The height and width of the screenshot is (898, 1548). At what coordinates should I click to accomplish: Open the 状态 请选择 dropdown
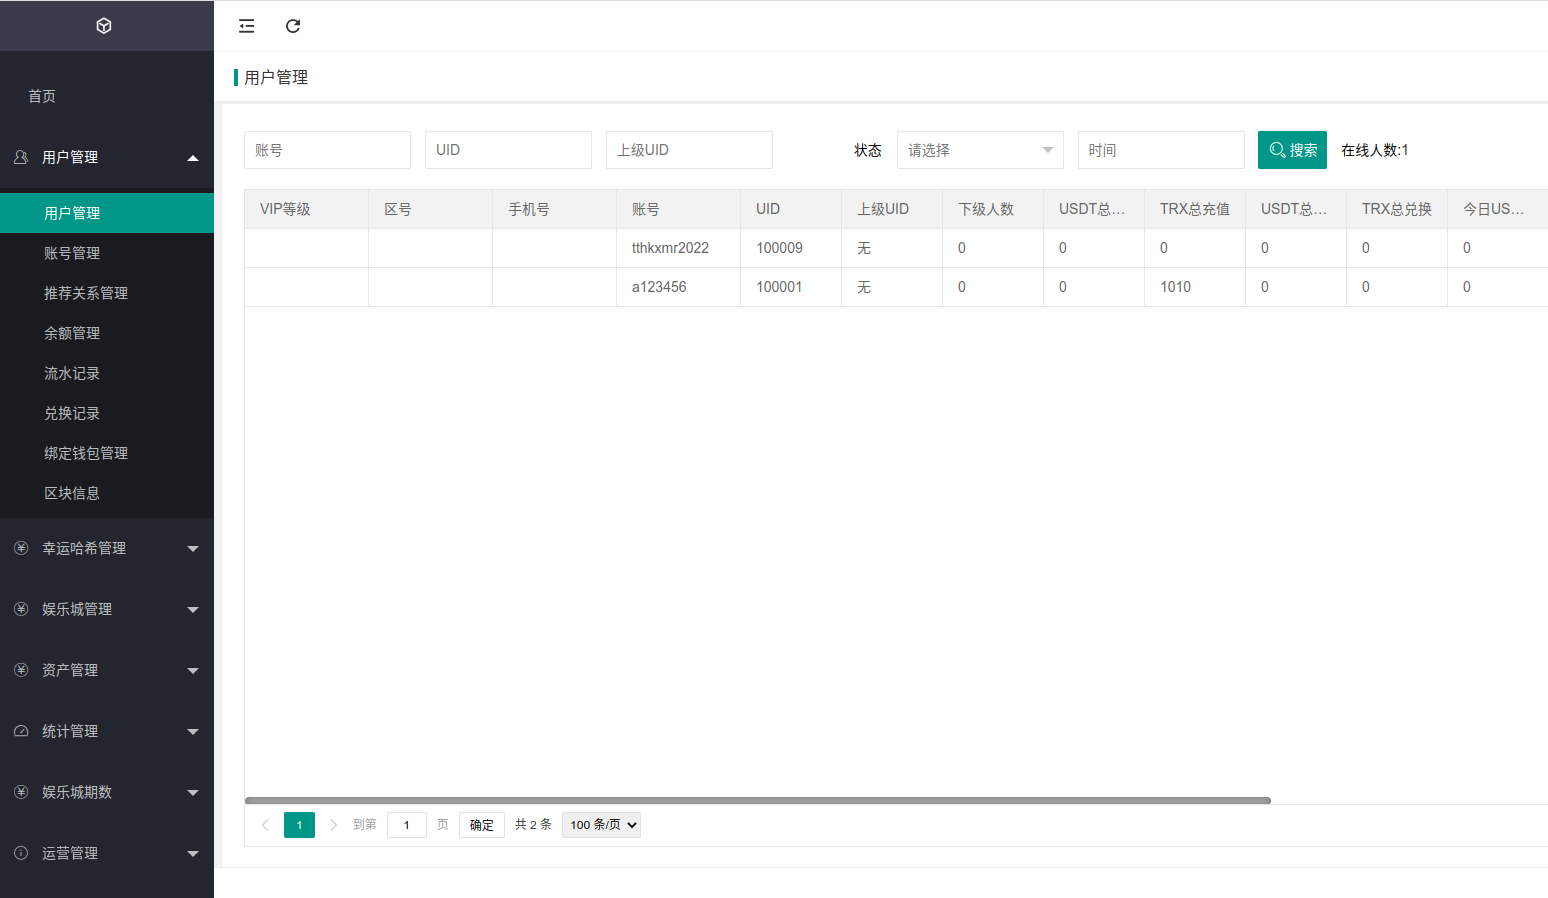tap(980, 150)
